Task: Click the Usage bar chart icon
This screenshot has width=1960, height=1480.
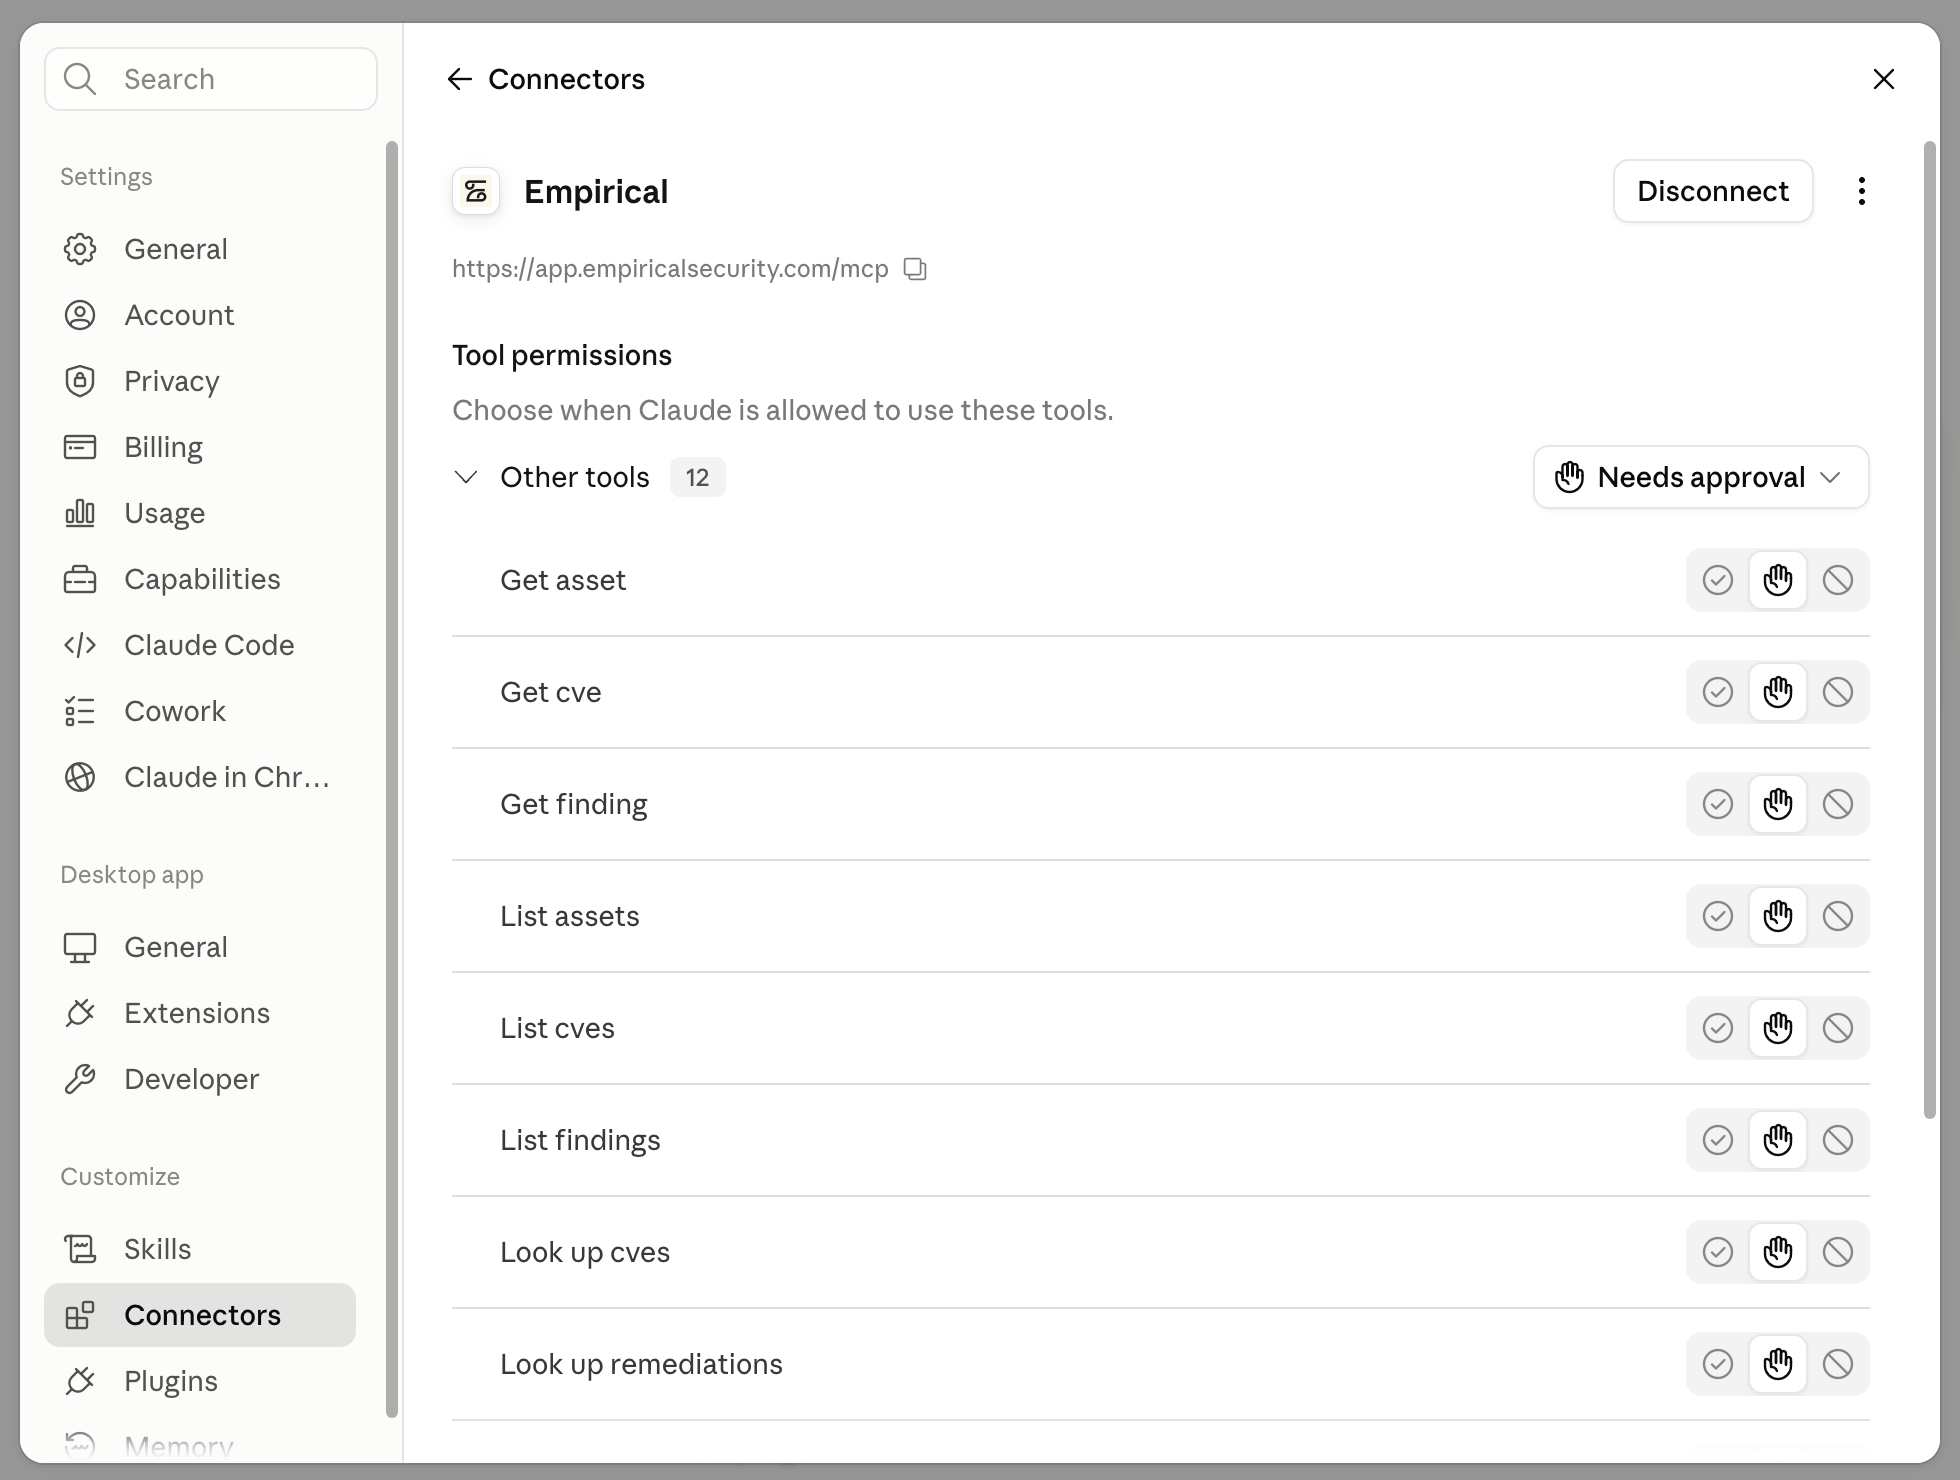Action: [80, 513]
